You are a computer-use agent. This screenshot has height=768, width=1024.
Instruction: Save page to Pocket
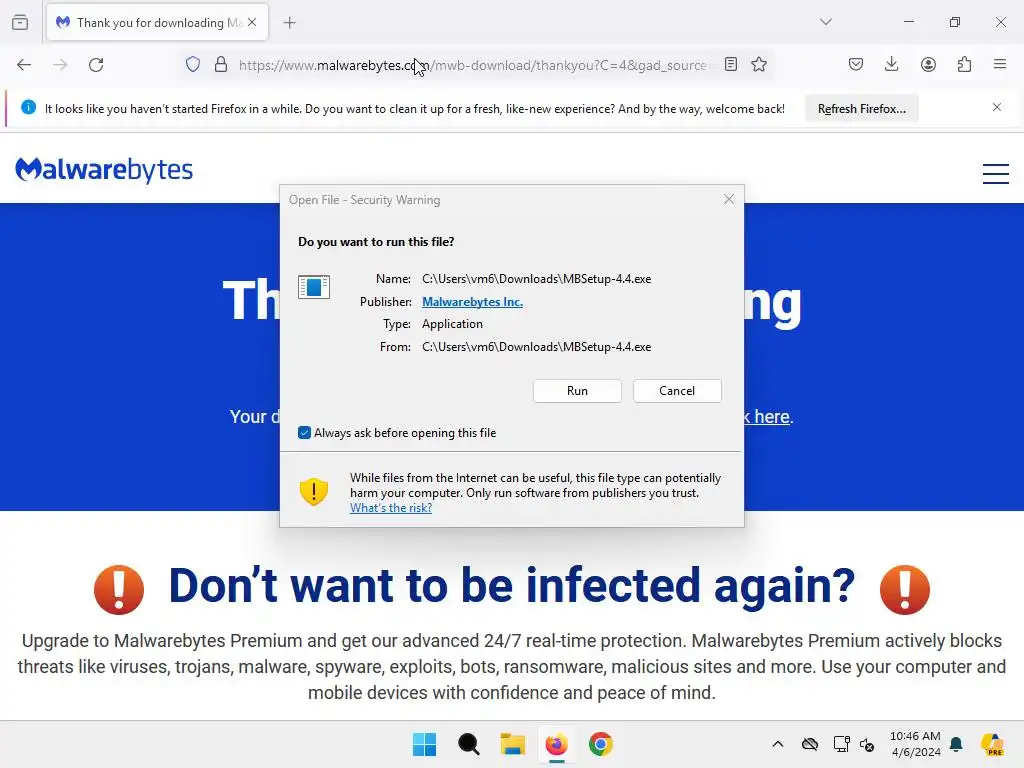point(856,64)
